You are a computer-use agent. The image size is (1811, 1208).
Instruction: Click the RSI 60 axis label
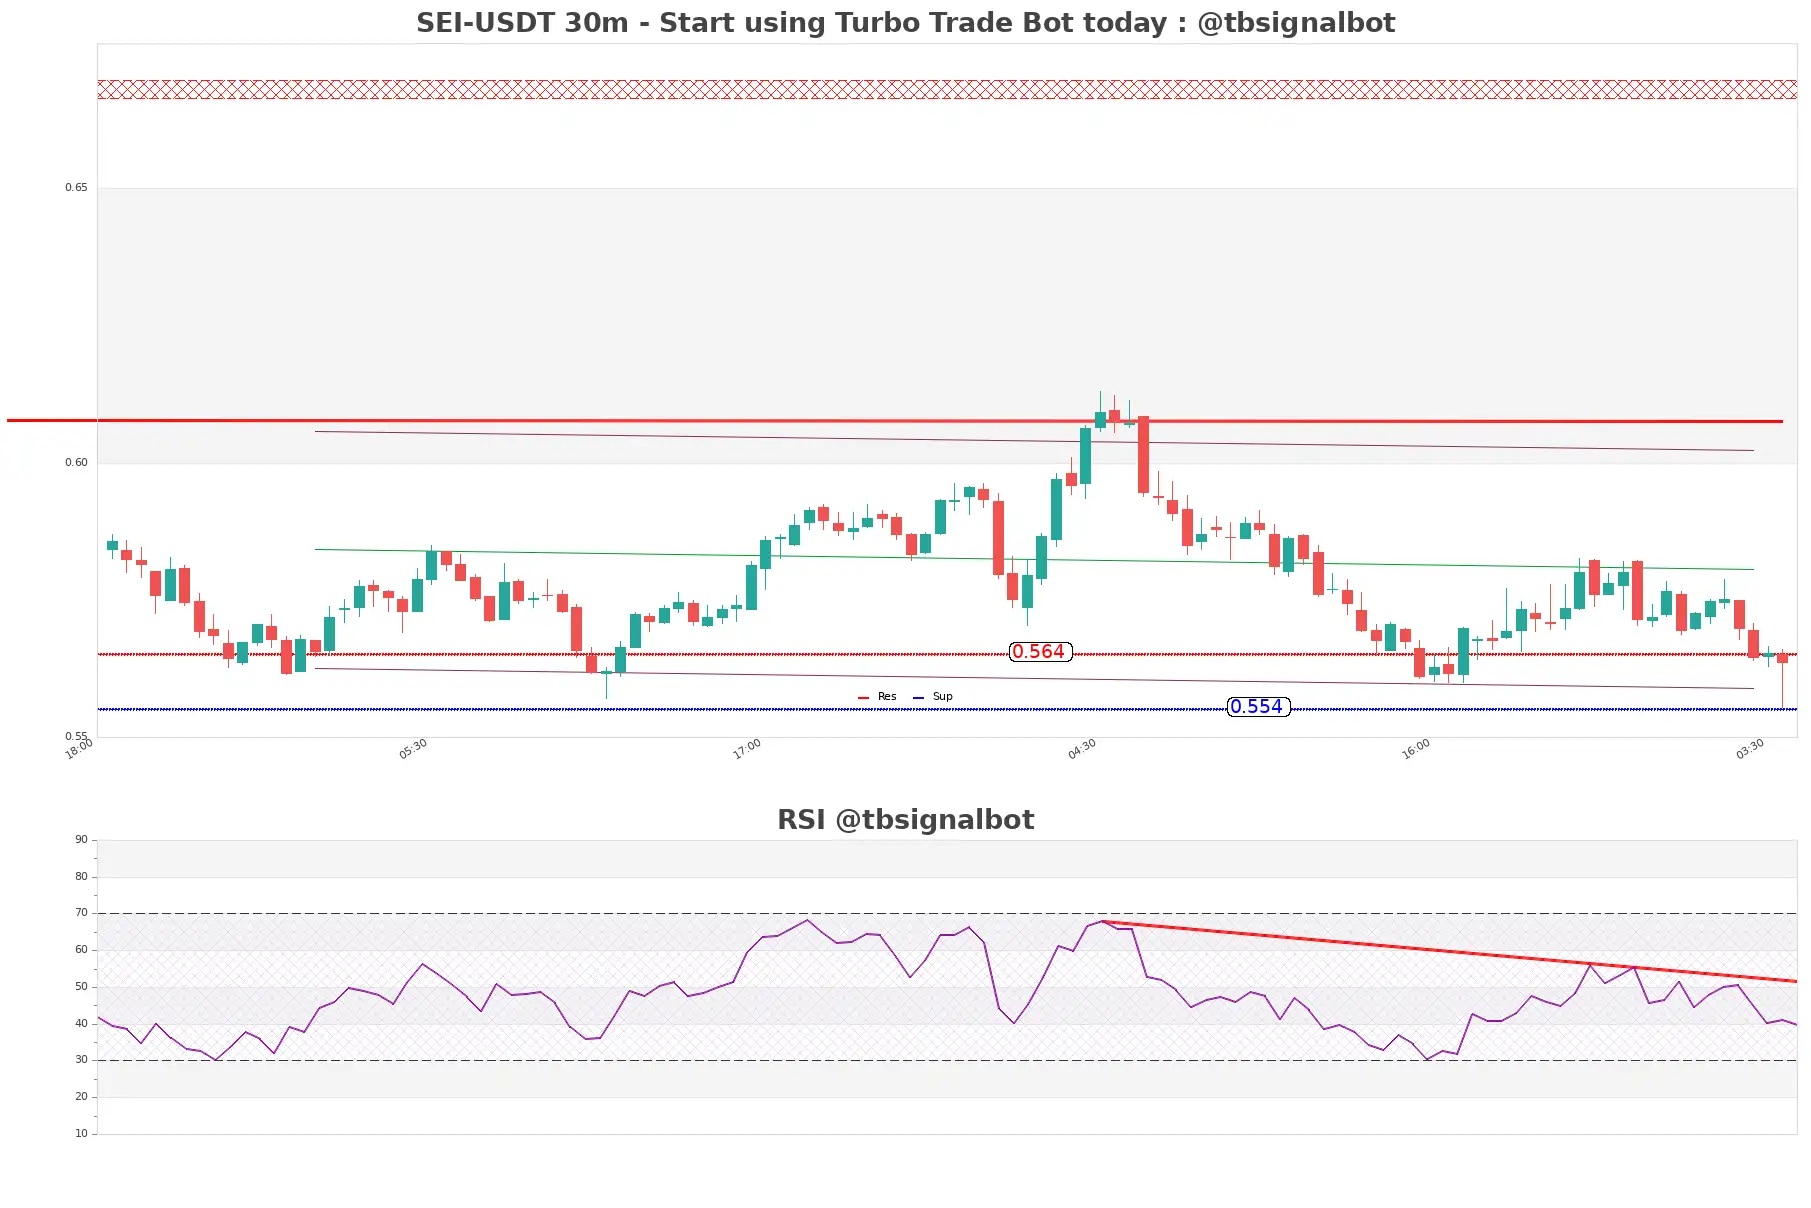pyautogui.click(x=81, y=950)
